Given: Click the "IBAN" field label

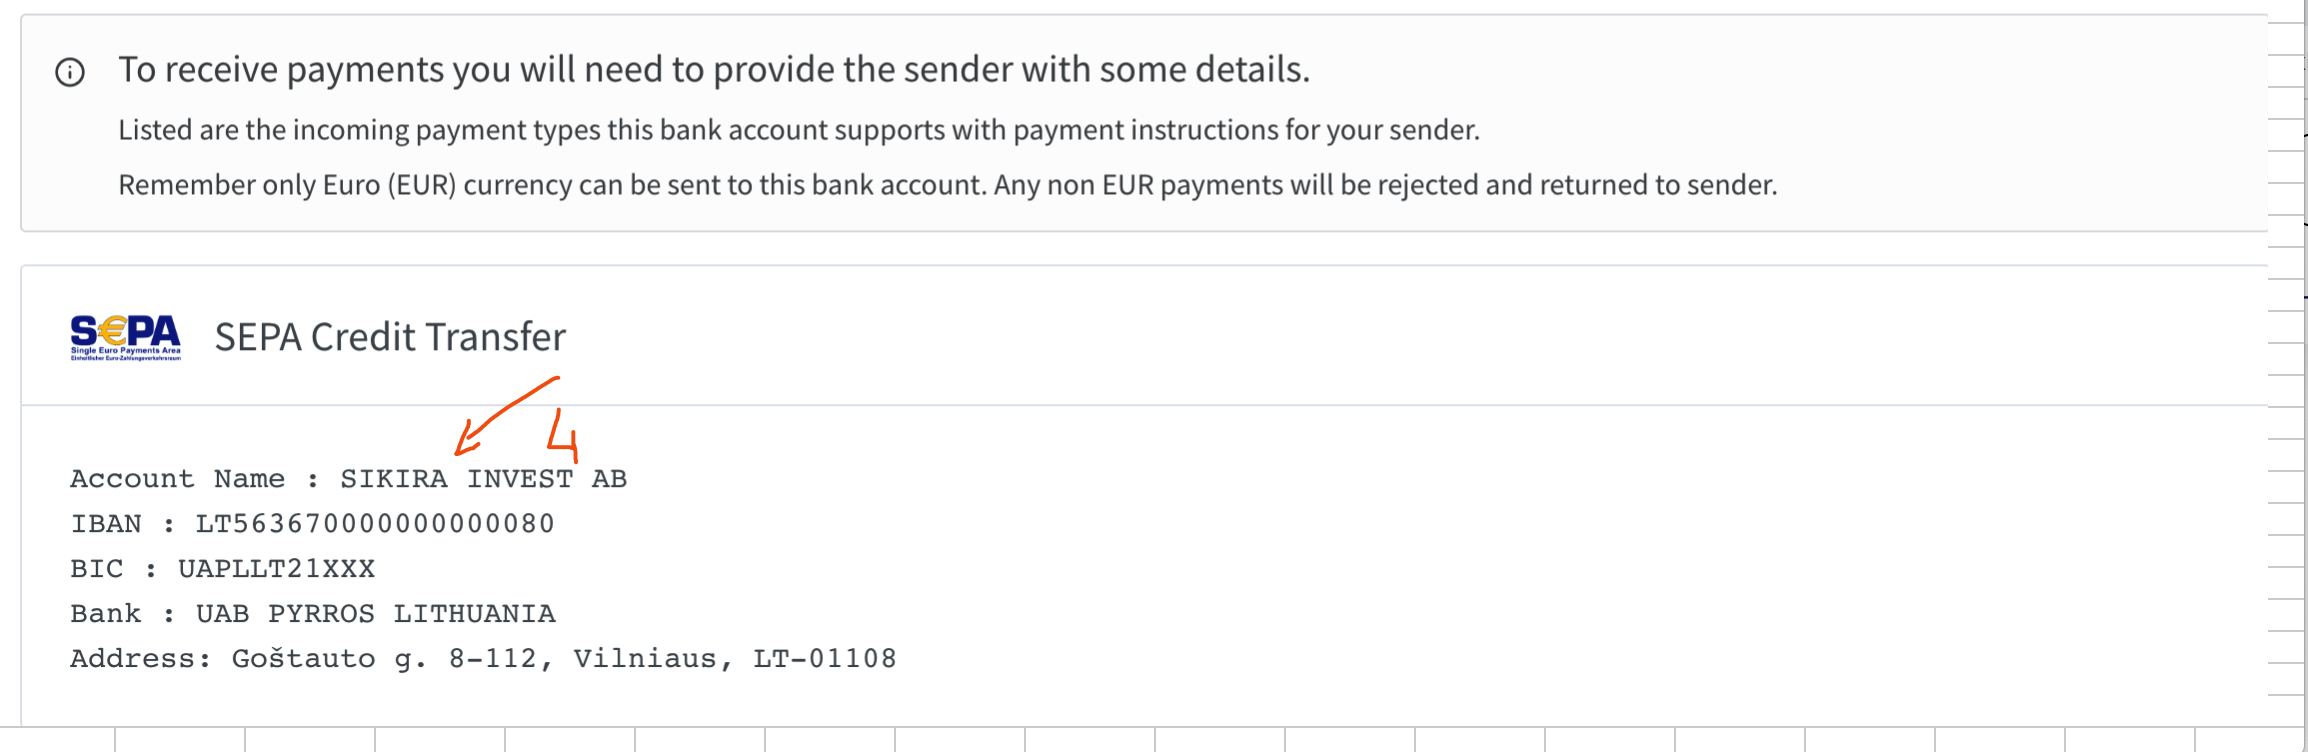Looking at the screenshot, I should [x=106, y=524].
